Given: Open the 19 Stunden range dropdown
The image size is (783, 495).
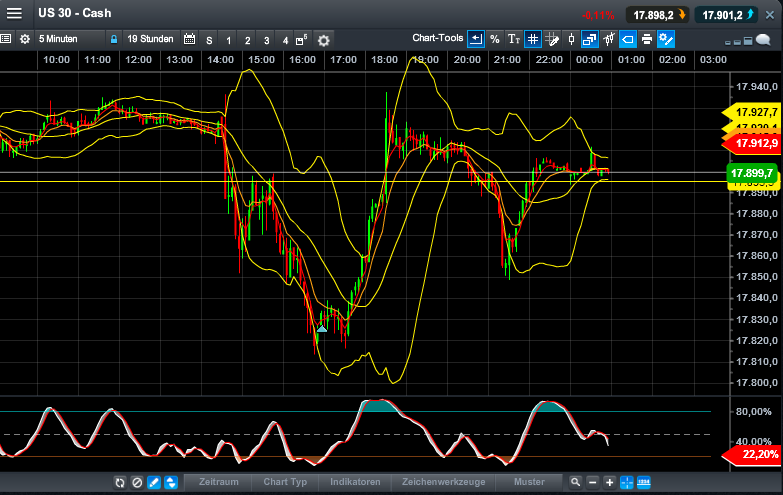Looking at the screenshot, I should point(150,39).
